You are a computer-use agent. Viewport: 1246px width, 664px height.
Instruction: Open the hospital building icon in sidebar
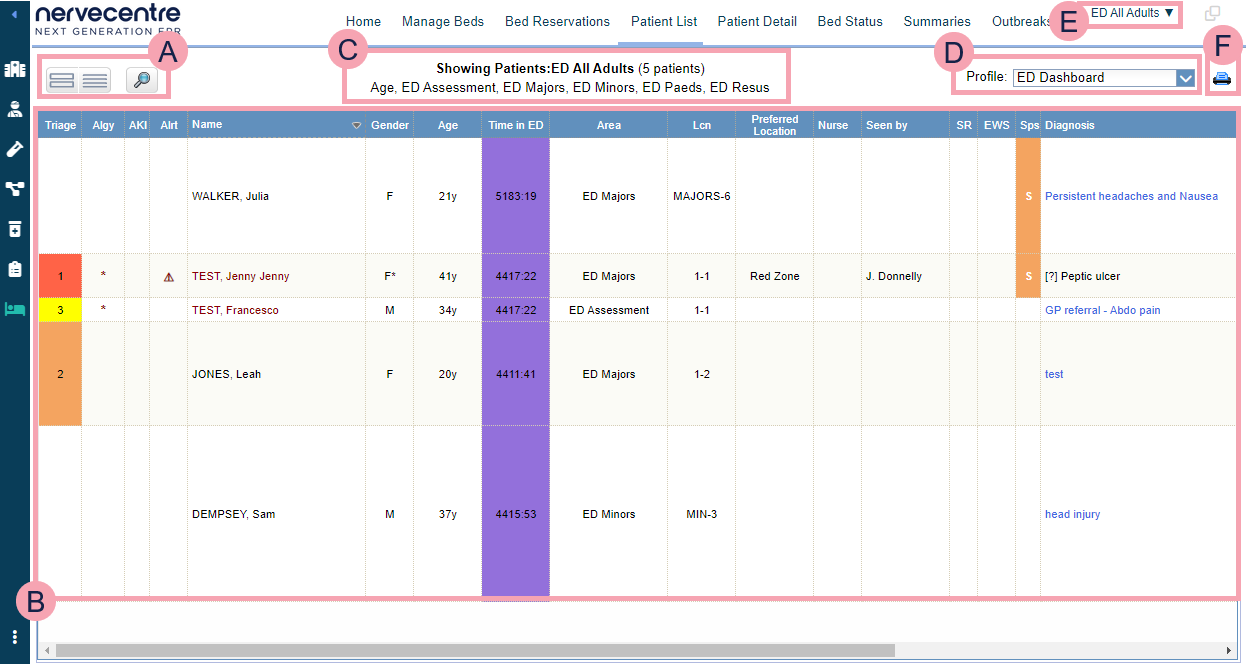(x=15, y=69)
